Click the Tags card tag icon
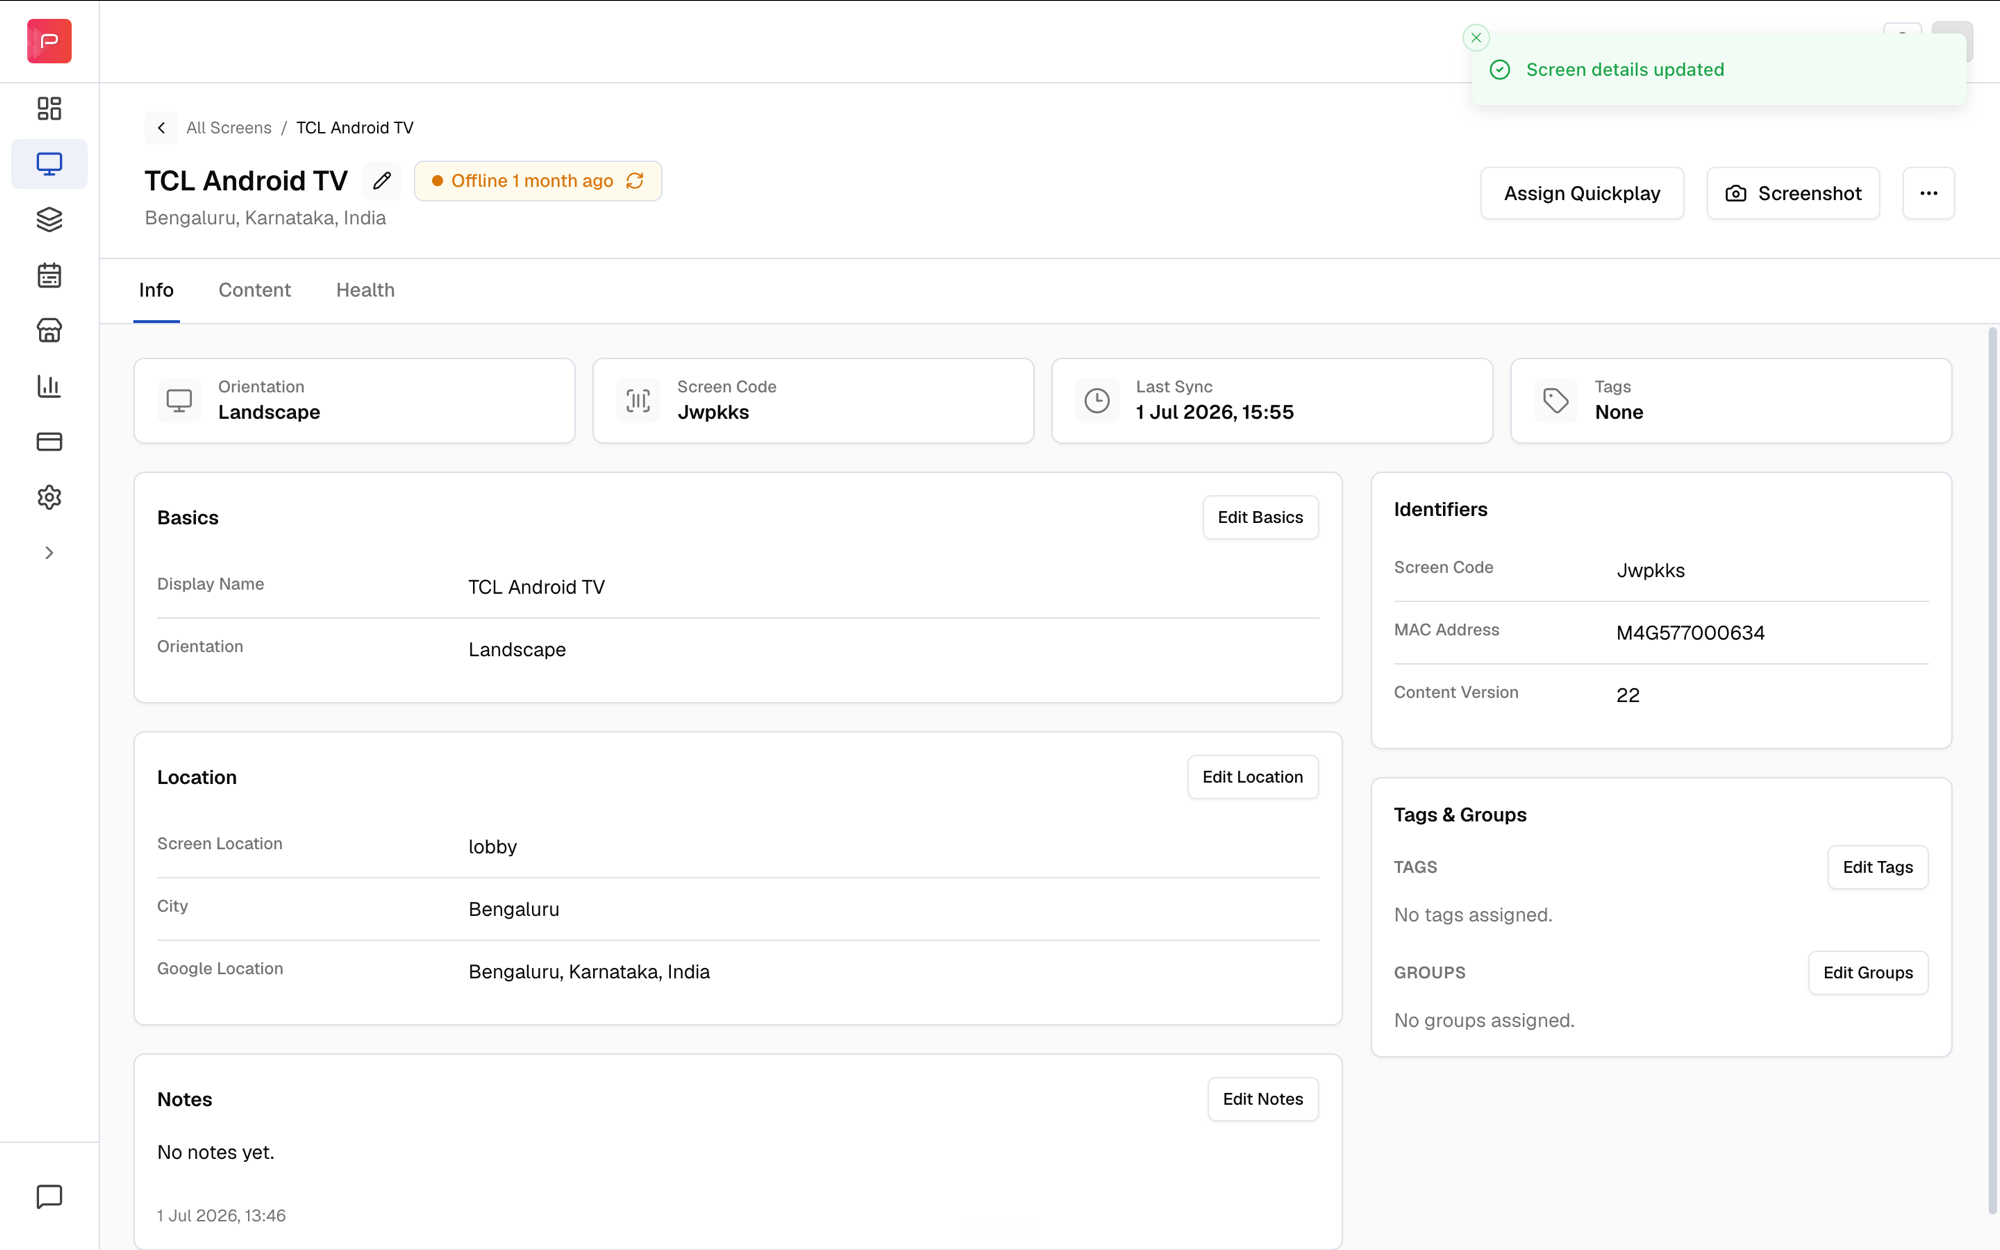 [1556, 401]
